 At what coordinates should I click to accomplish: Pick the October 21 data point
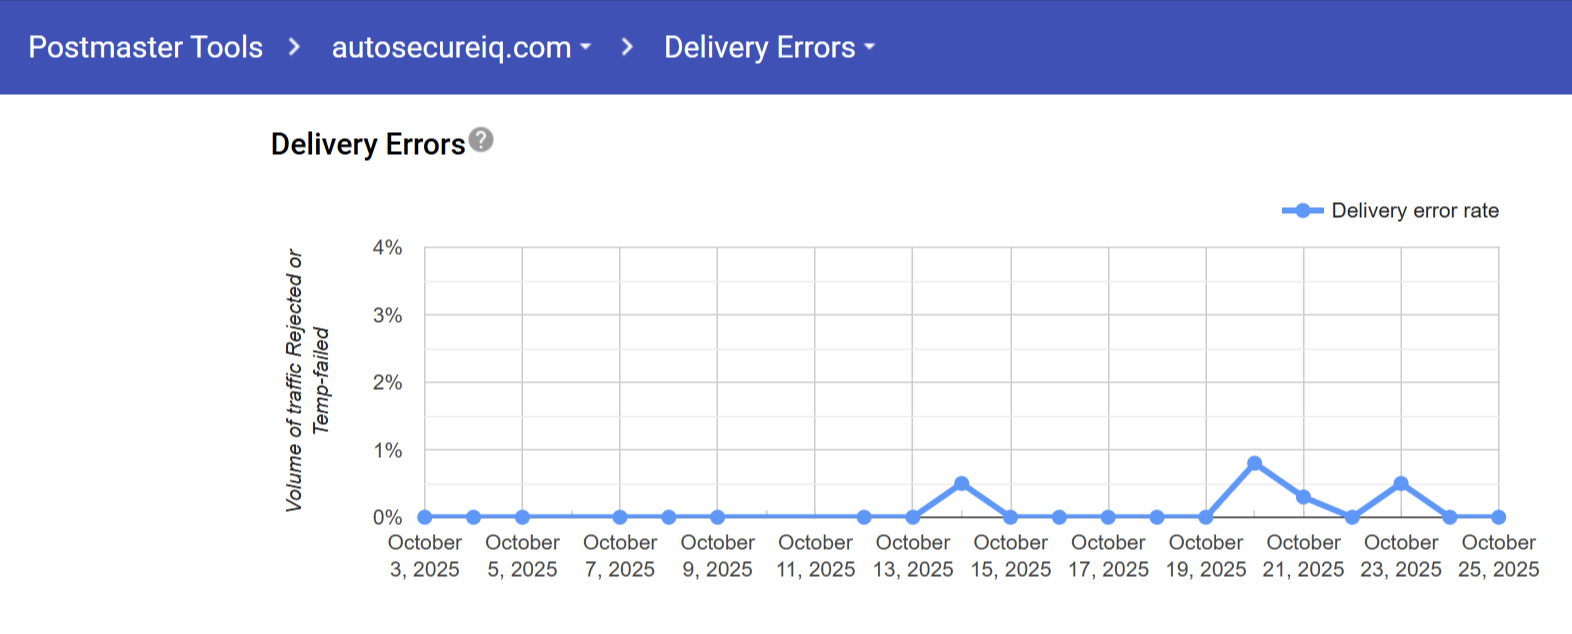click(1304, 497)
